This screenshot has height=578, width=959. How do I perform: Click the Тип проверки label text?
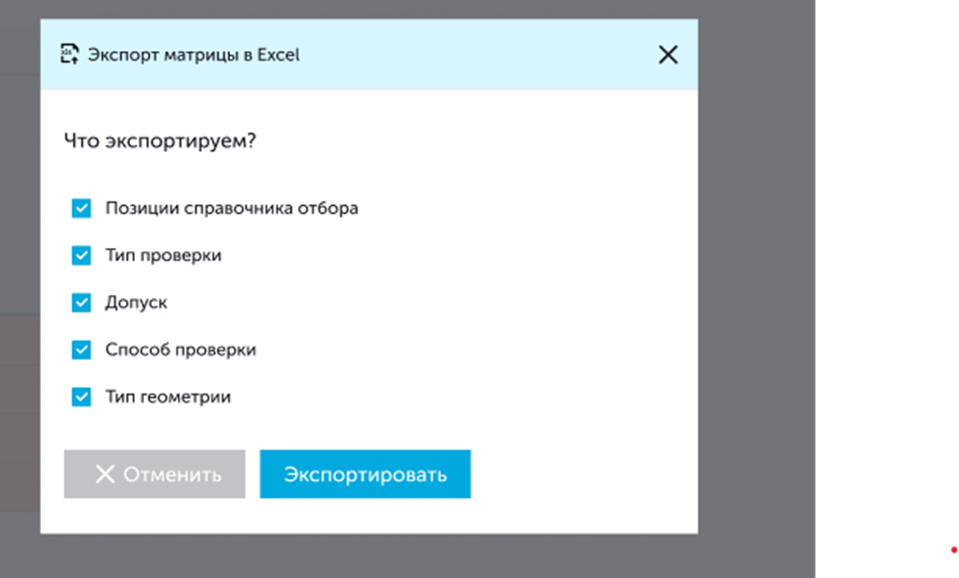click(163, 255)
